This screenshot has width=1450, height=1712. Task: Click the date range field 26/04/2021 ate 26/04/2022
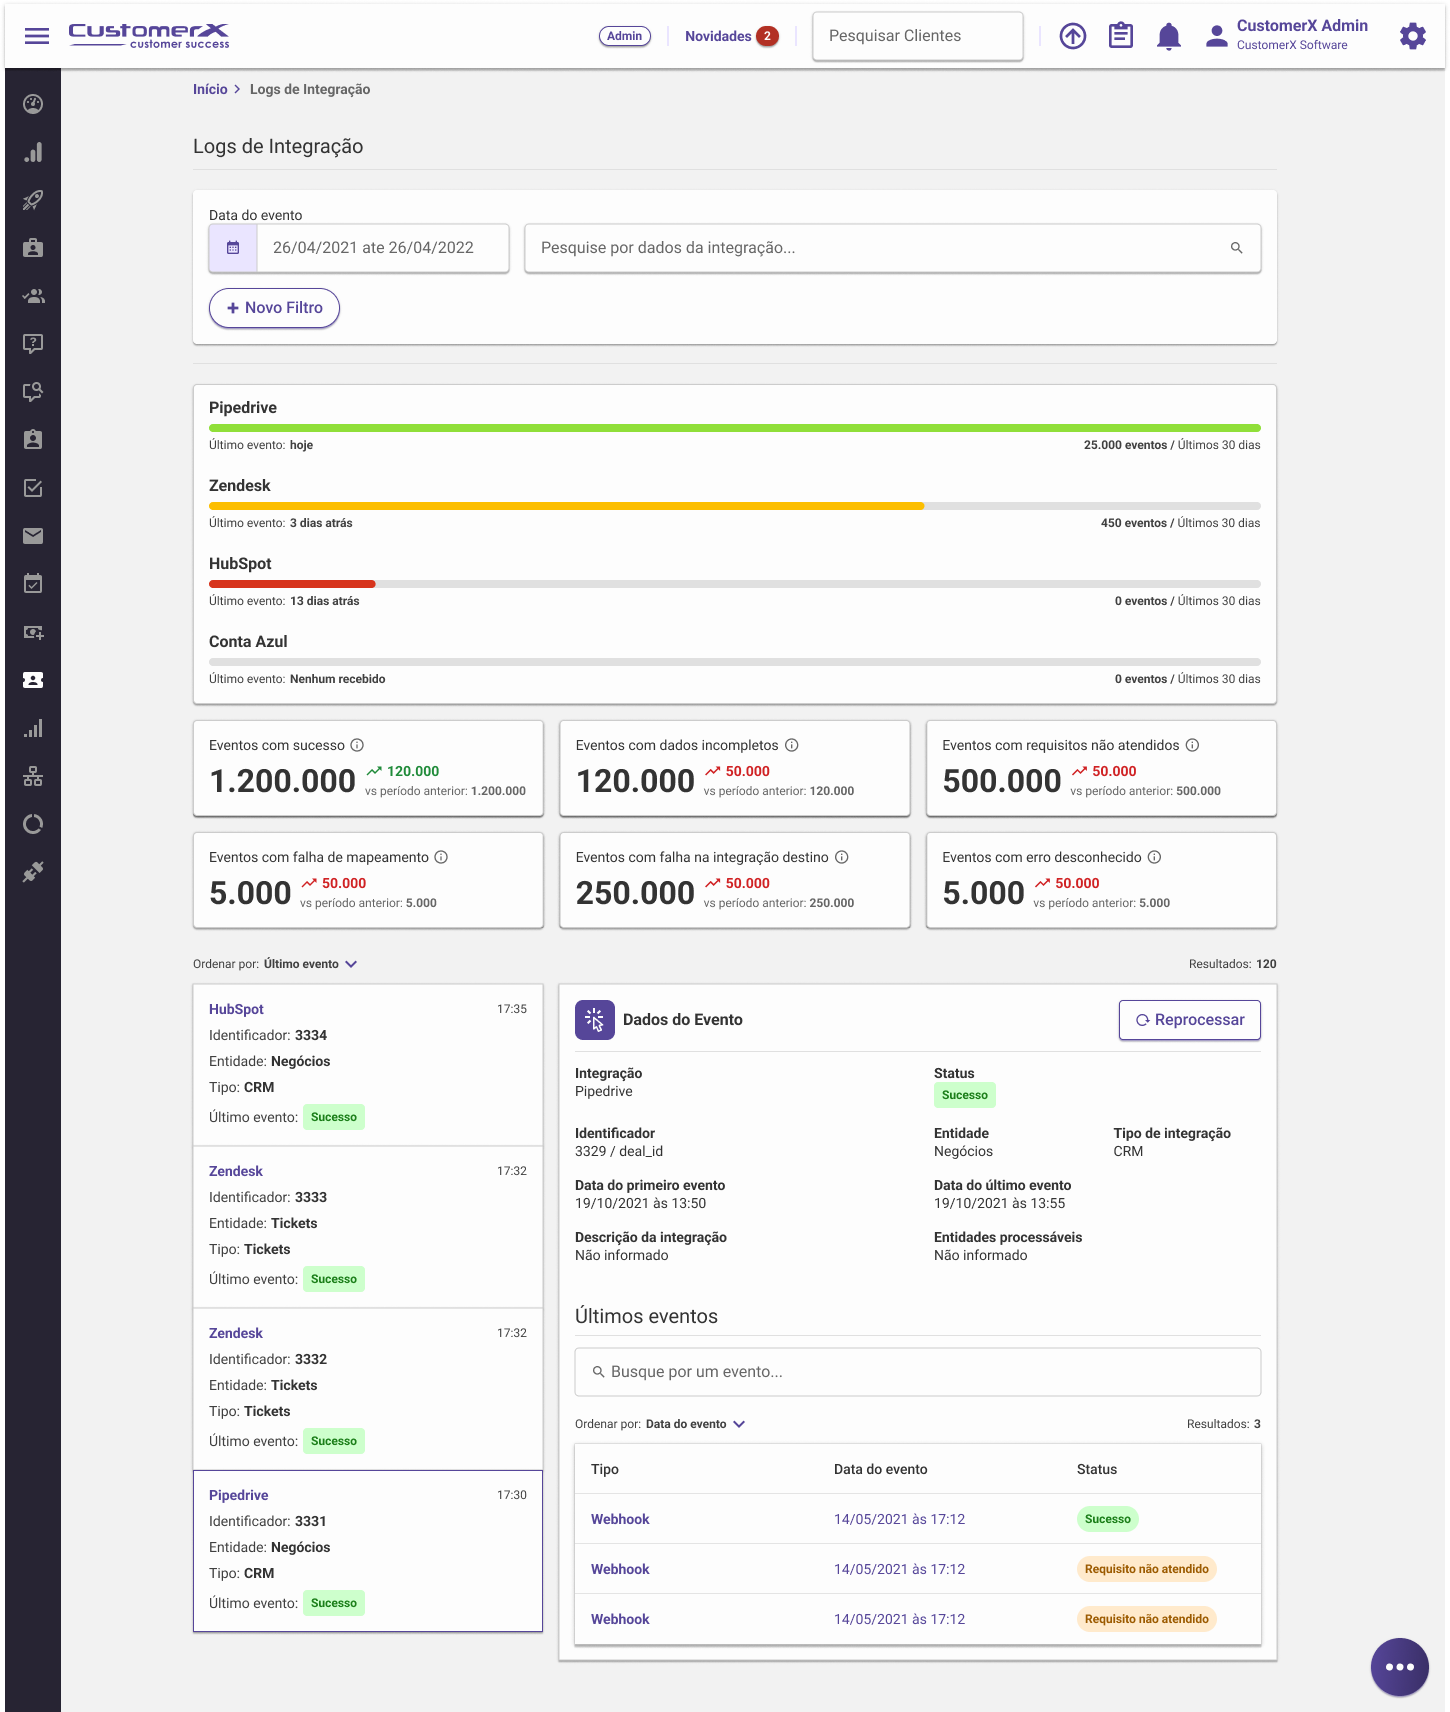(x=383, y=248)
